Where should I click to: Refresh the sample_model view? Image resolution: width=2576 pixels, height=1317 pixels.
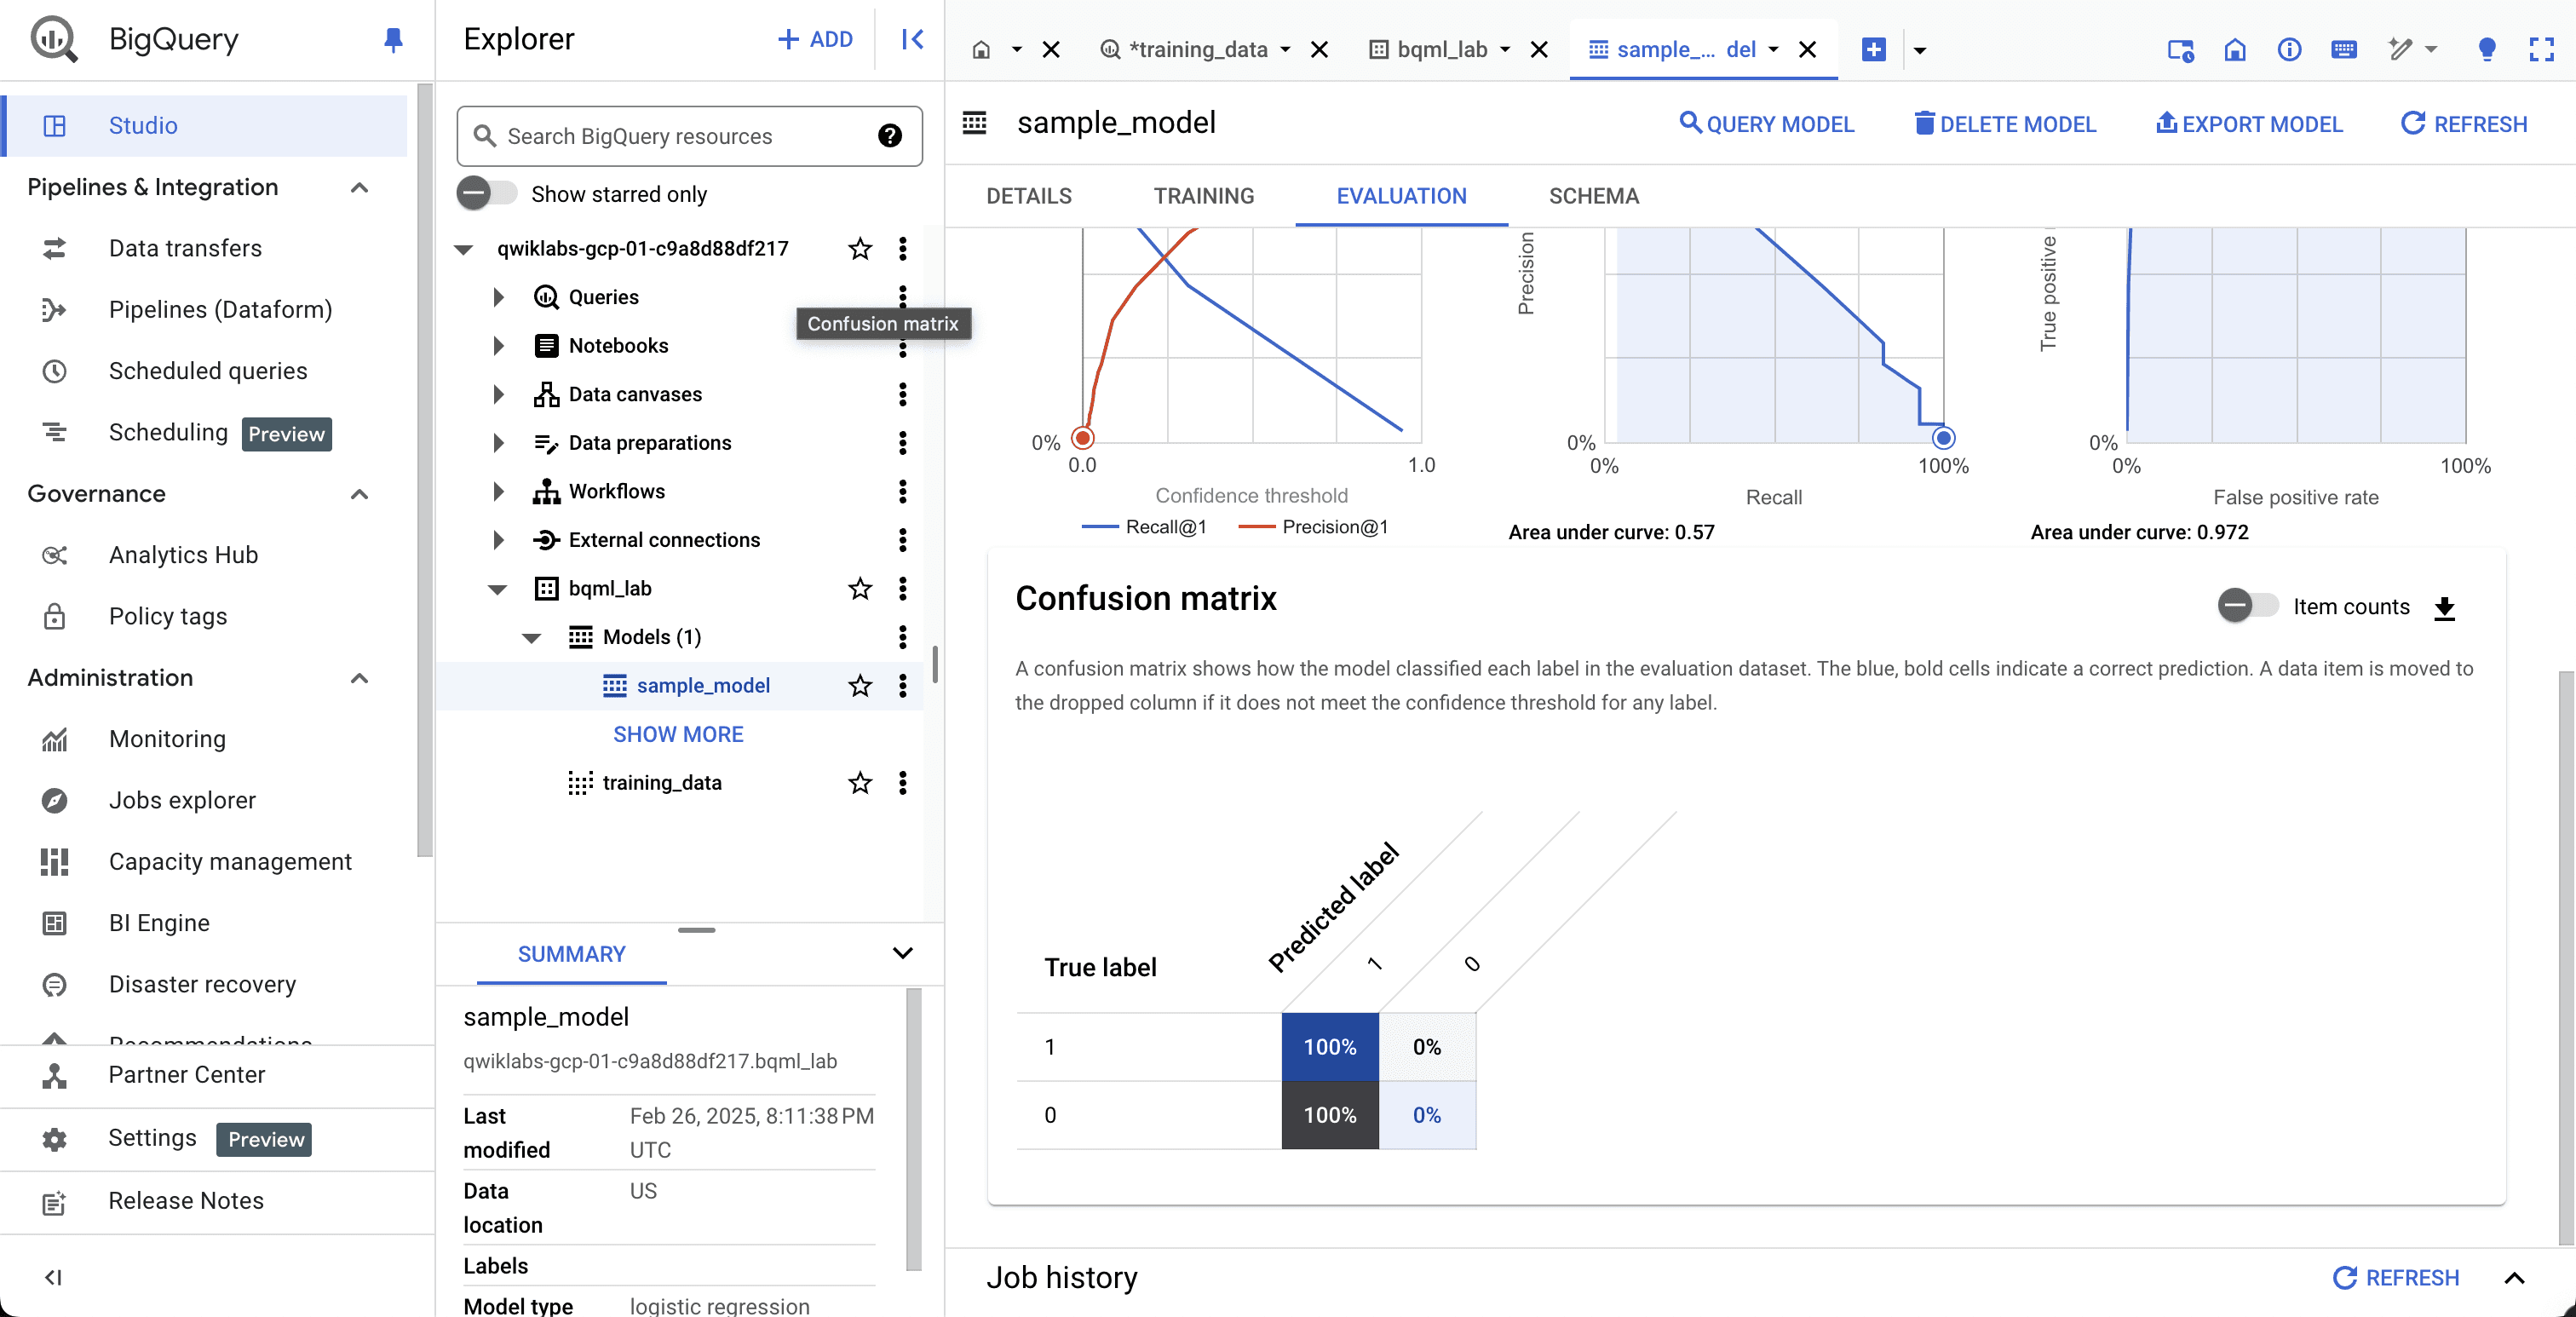pyautogui.click(x=2463, y=123)
